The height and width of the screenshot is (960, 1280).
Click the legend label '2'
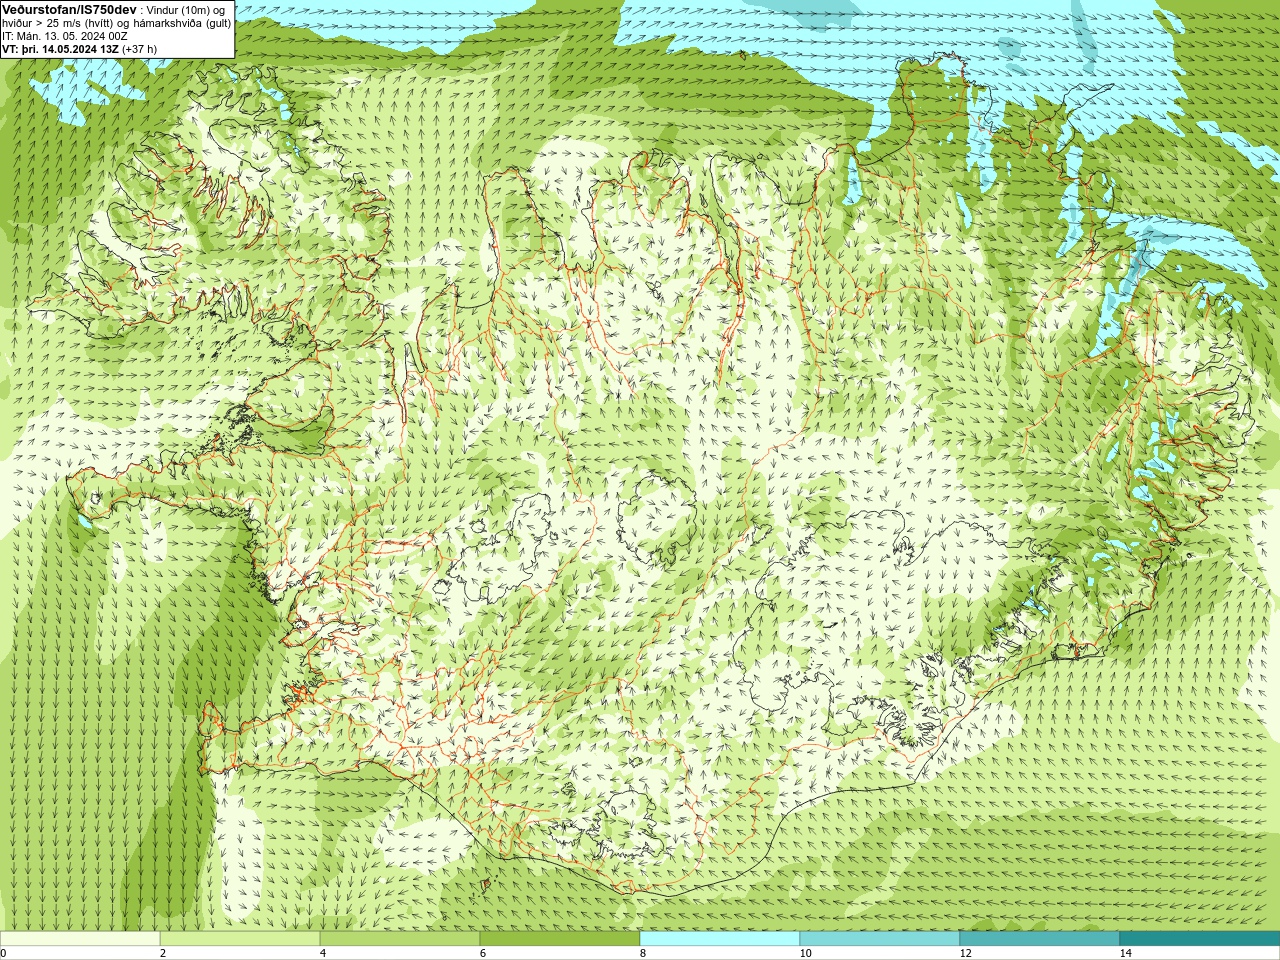(x=163, y=953)
